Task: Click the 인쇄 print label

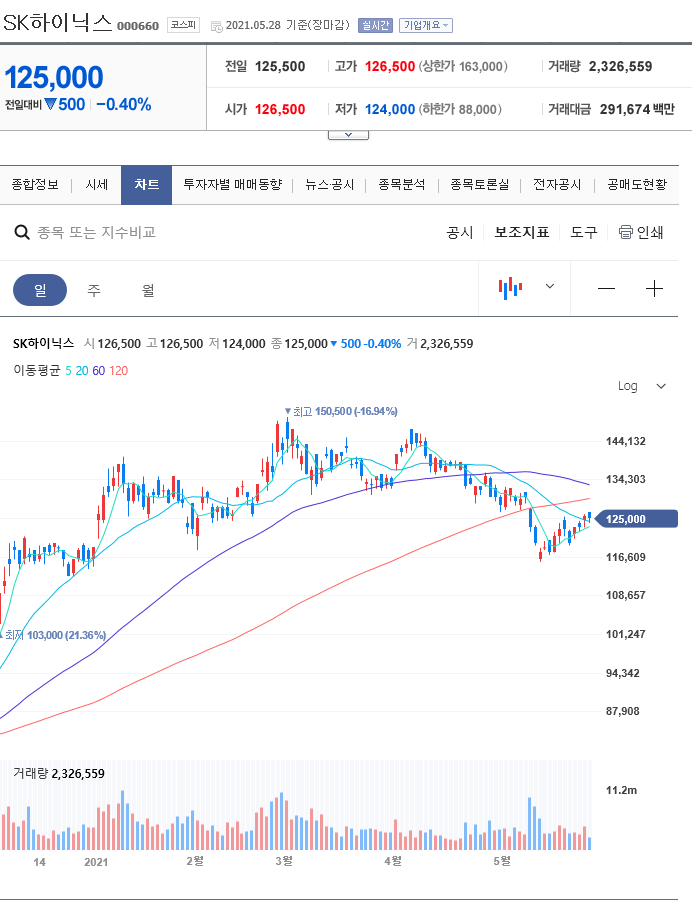Action: point(650,232)
